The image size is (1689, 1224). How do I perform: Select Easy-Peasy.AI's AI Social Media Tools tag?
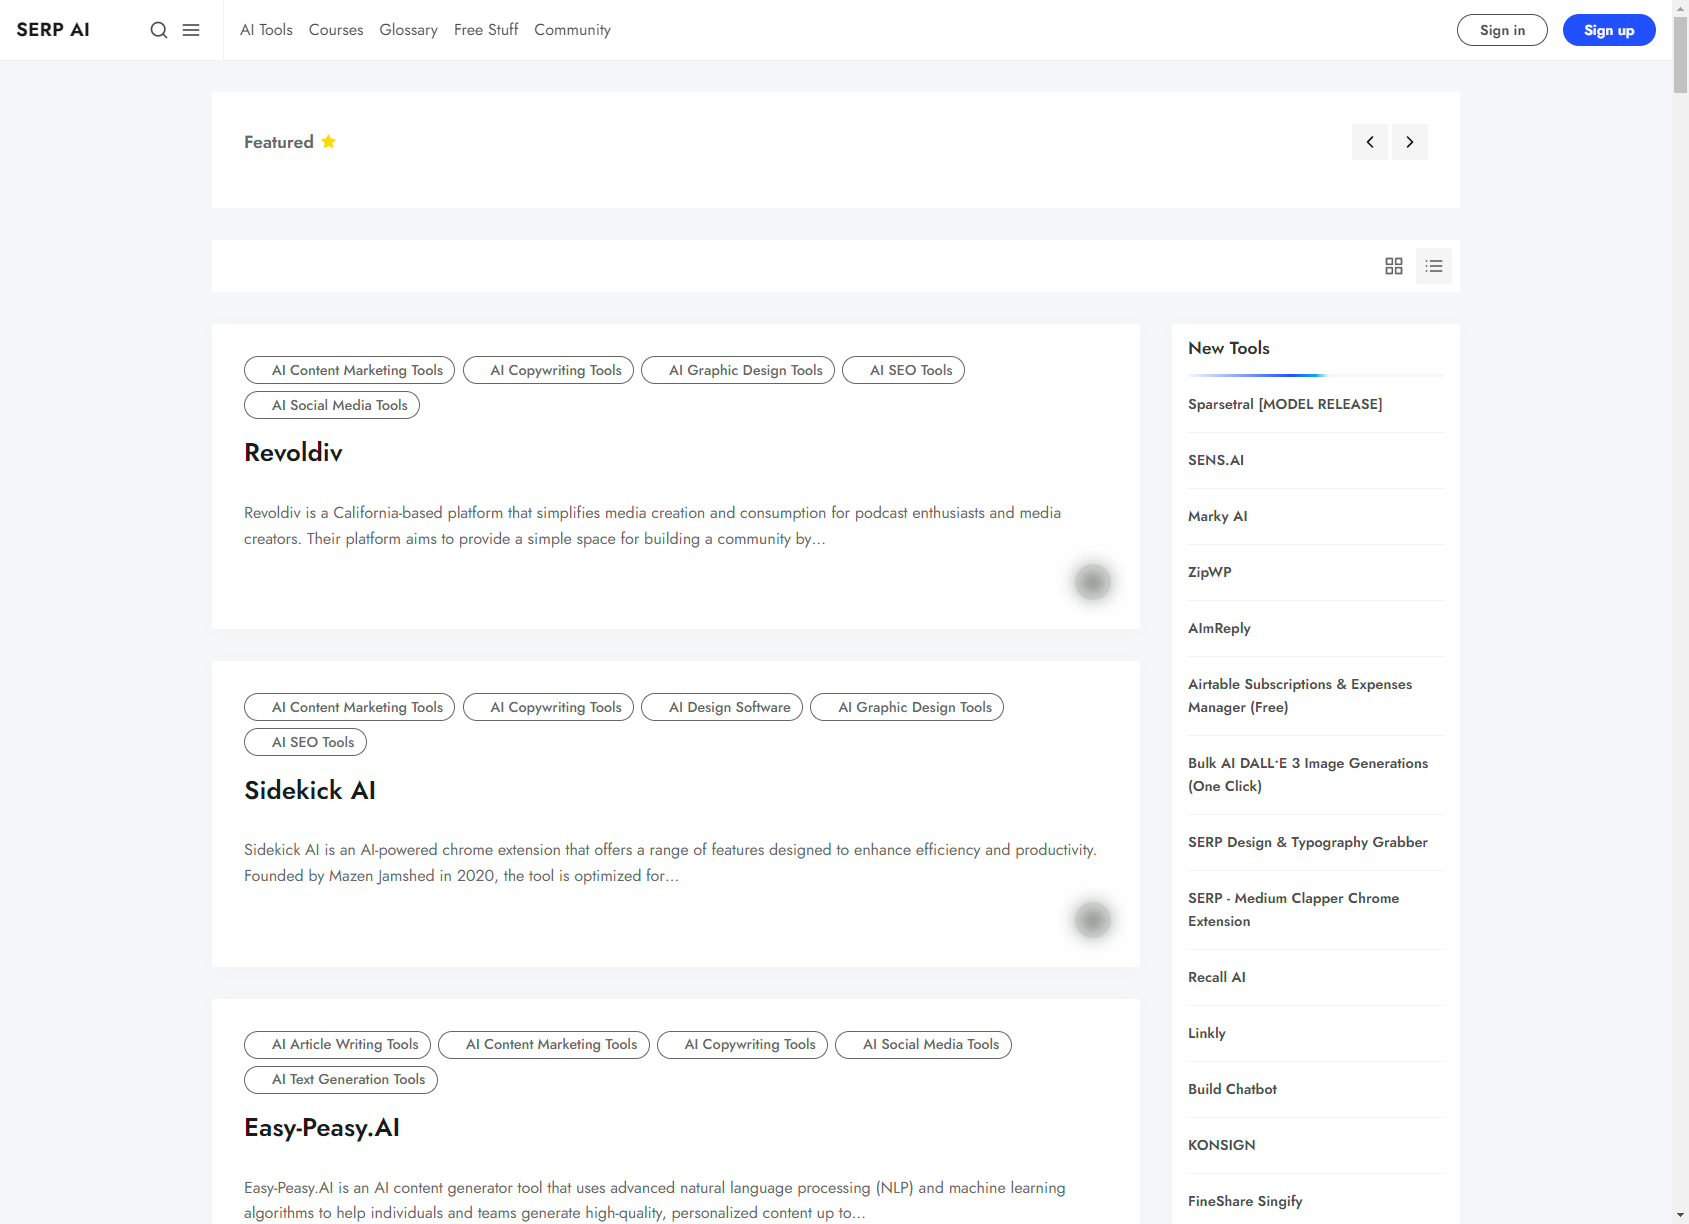(923, 1044)
